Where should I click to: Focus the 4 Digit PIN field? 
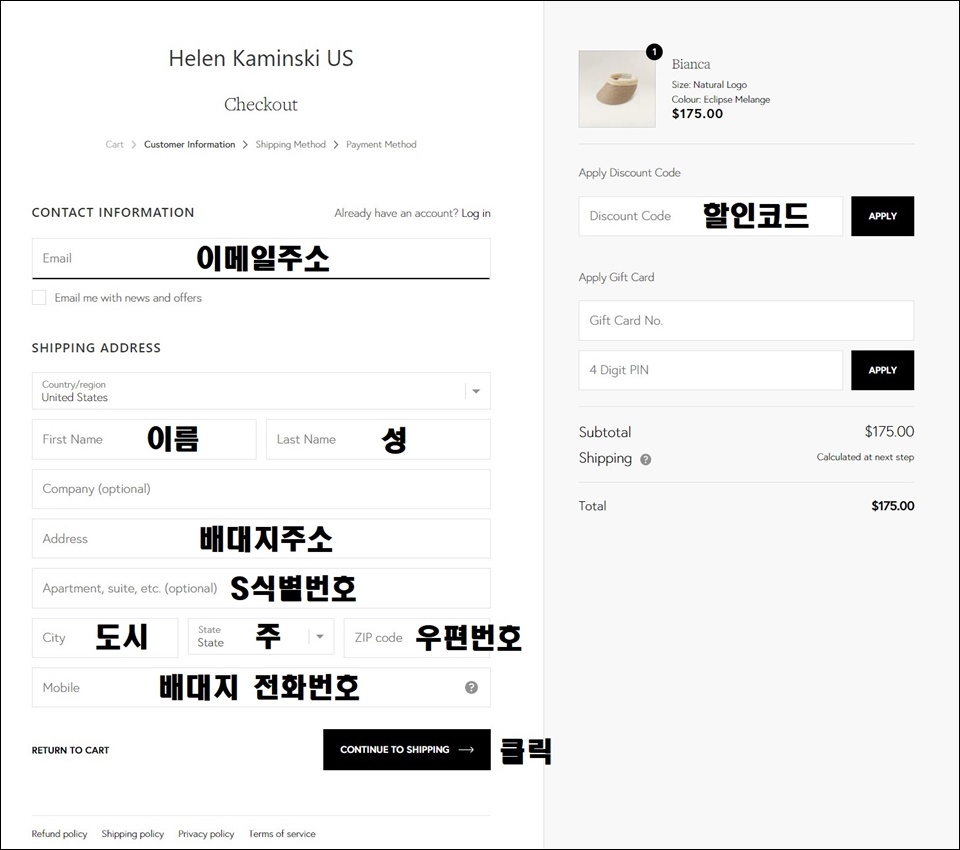coord(711,370)
